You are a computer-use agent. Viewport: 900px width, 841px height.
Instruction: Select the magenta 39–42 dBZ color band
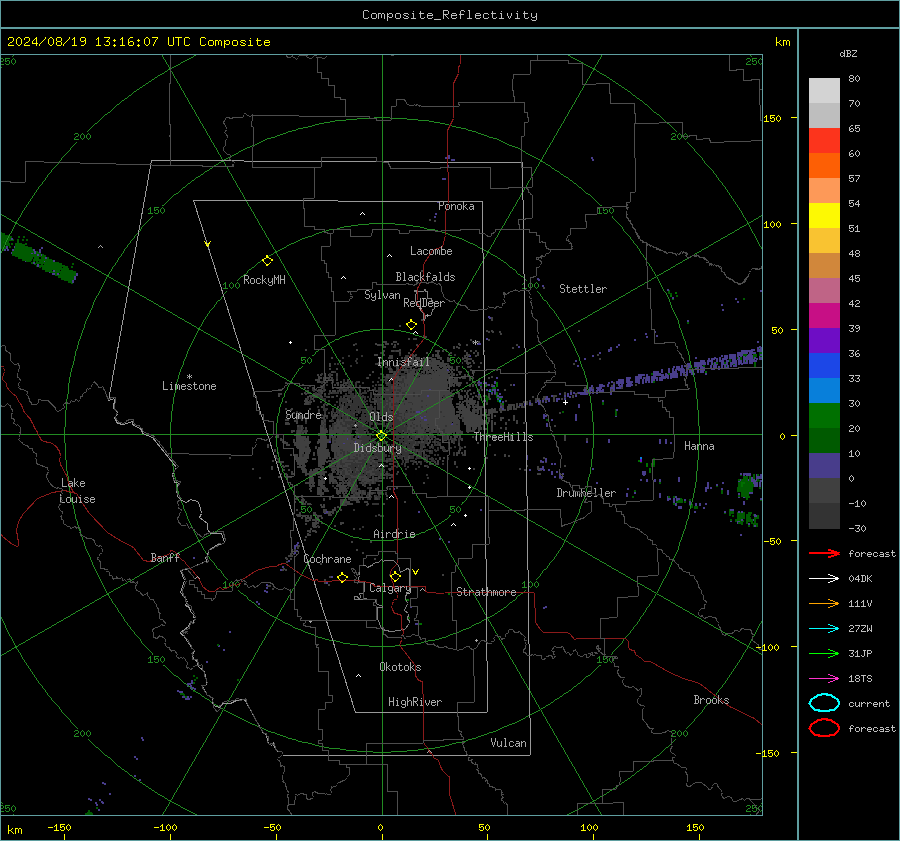tap(824, 316)
